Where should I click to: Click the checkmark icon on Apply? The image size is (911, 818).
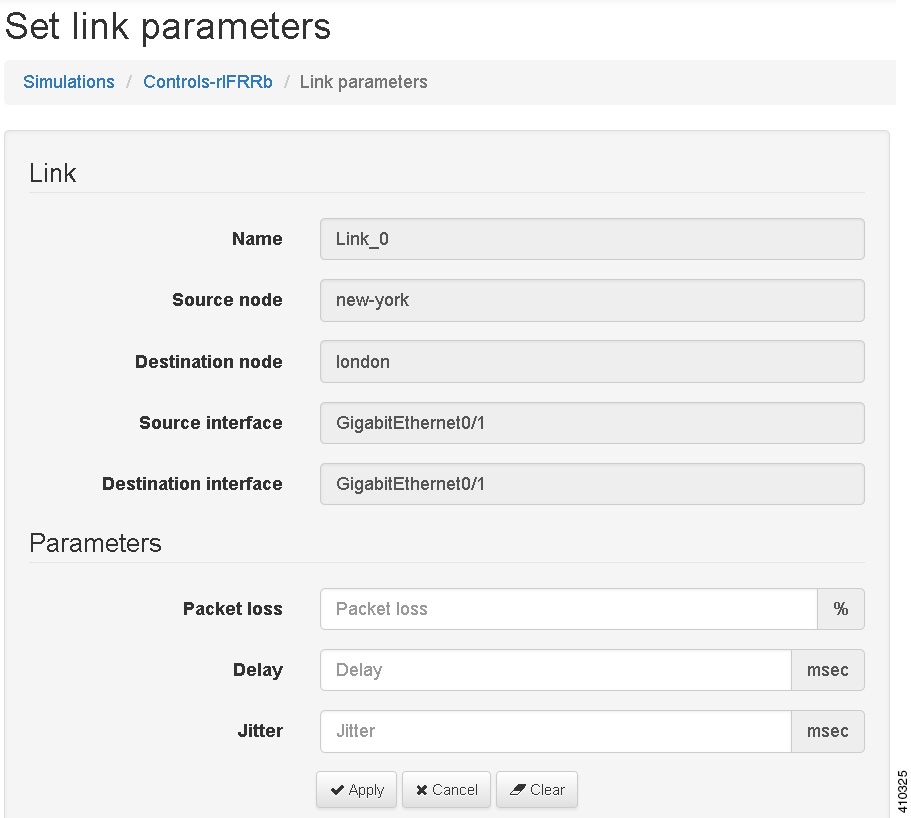coord(337,790)
